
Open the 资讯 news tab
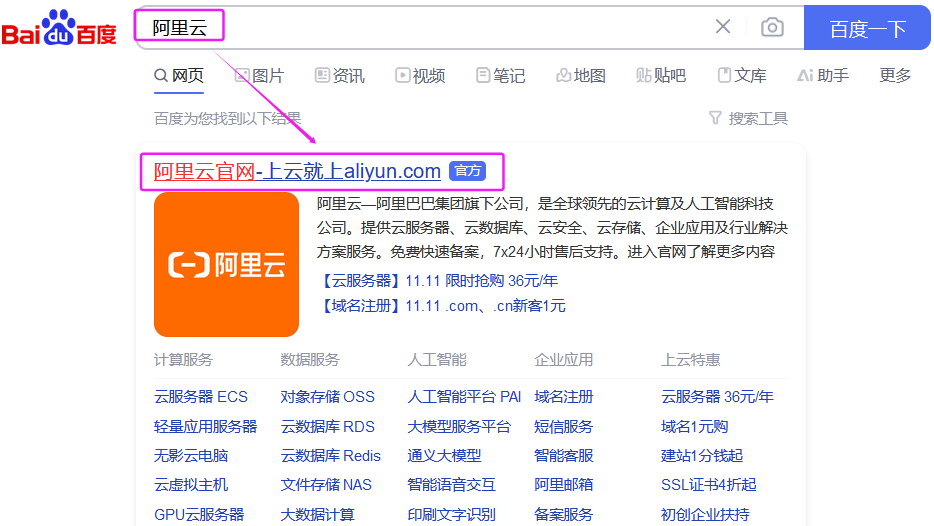339,76
